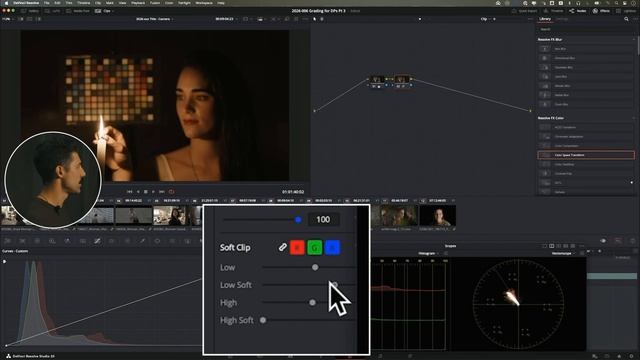Open the Qualifier eyedropper palette
This screenshot has width=640, height=360.
click(142, 241)
